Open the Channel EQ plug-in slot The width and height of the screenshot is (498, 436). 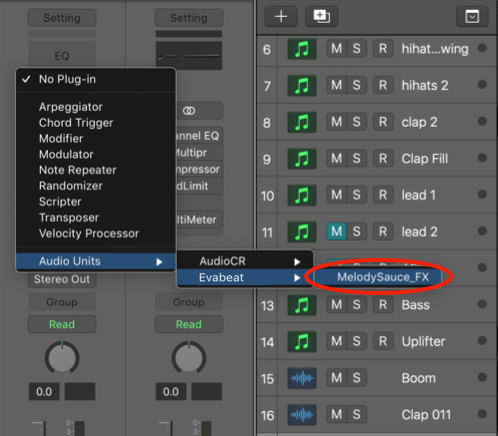point(199,136)
